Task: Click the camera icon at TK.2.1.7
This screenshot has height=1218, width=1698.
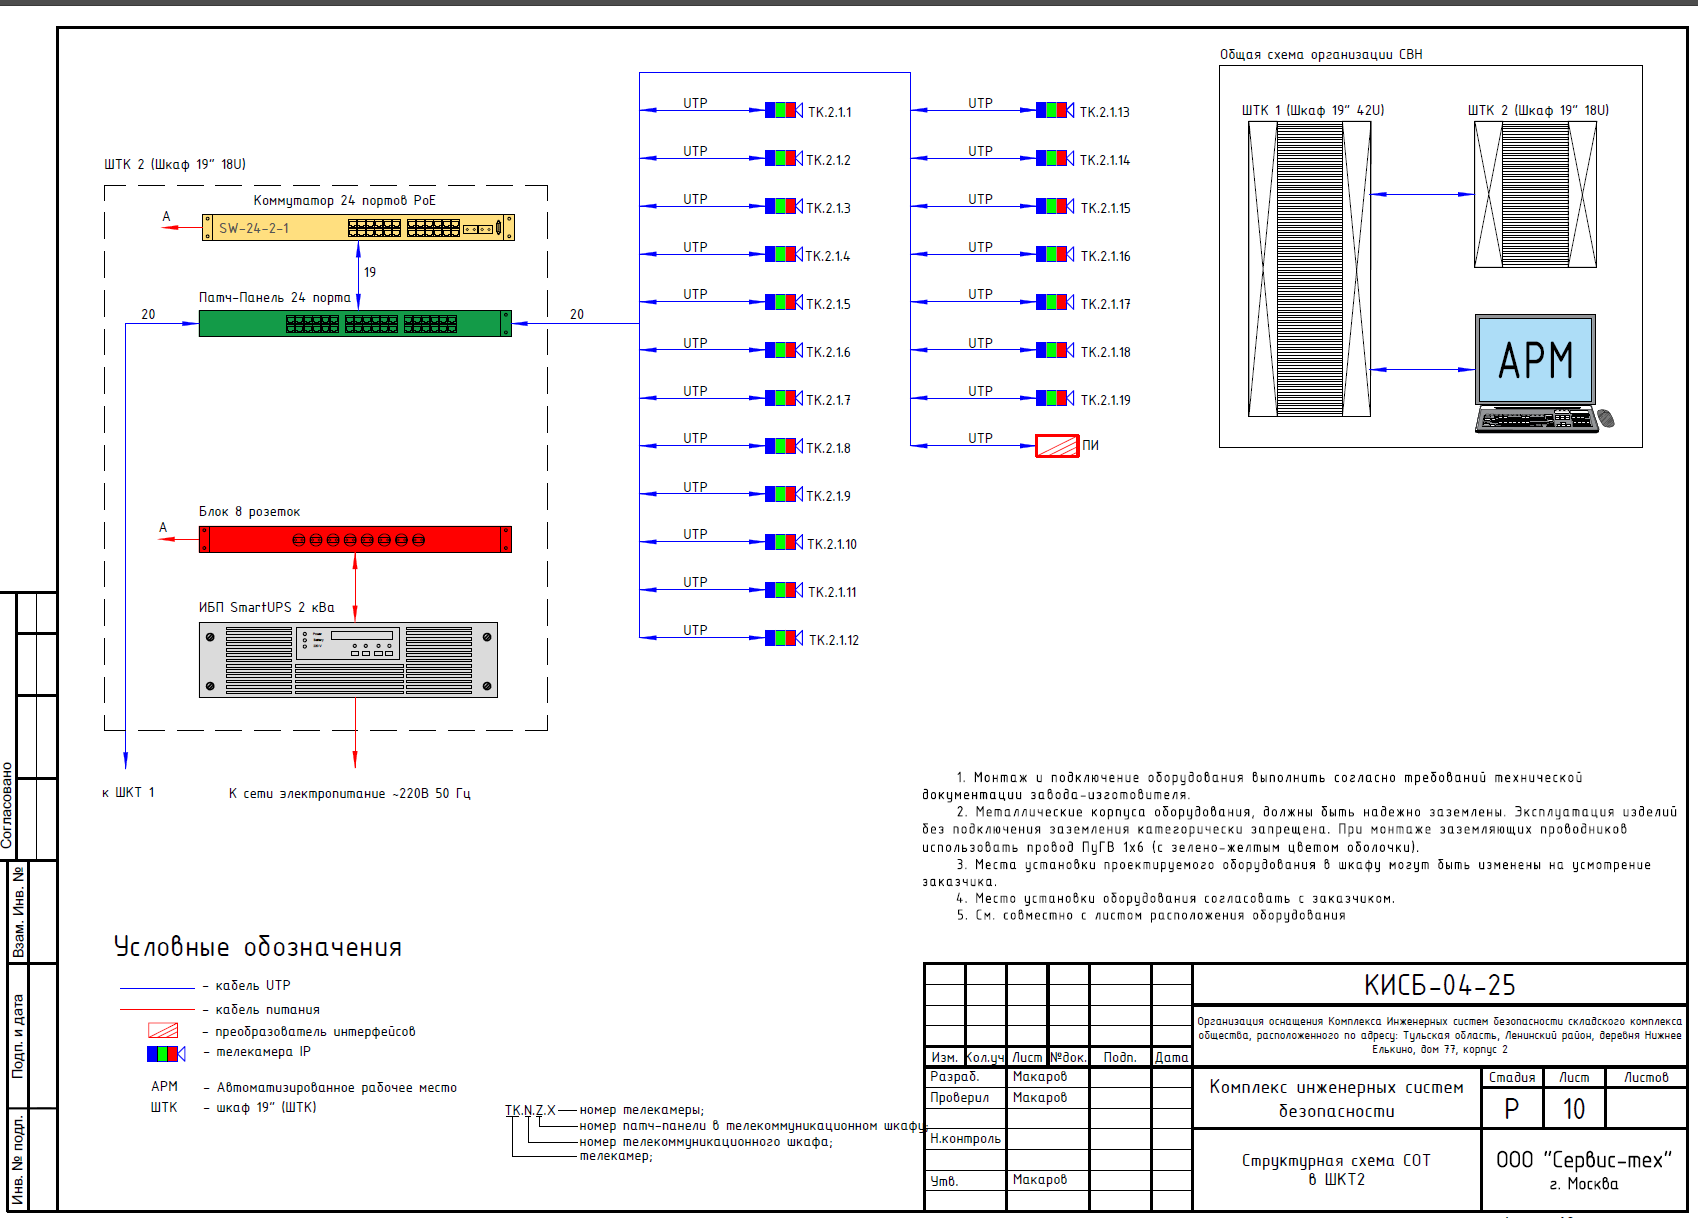Action: [x=784, y=398]
